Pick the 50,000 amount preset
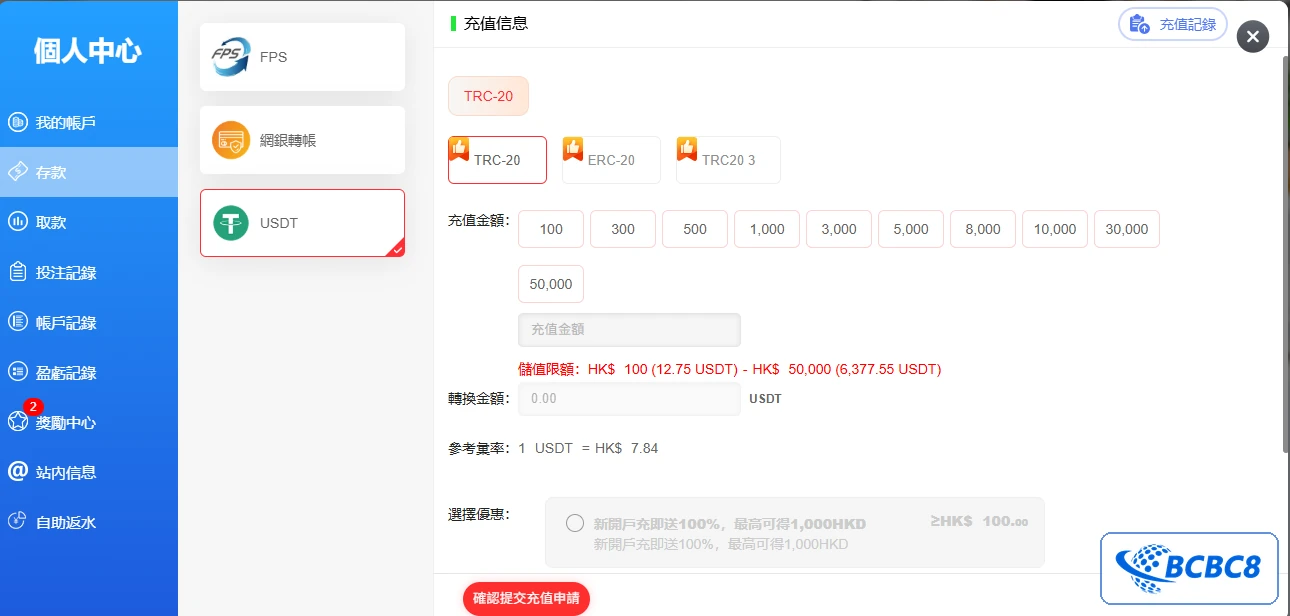This screenshot has width=1290, height=616. pos(551,284)
